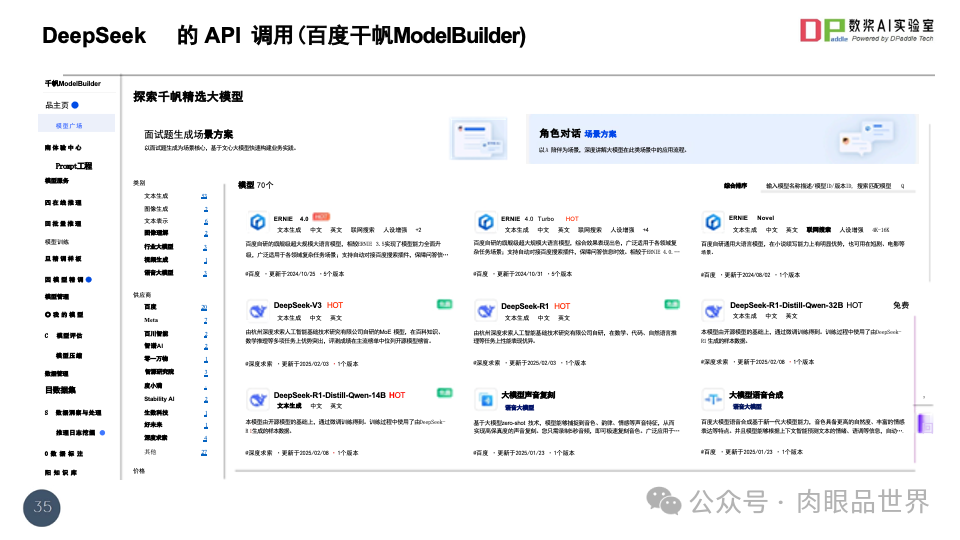This screenshot has height=540, width=960.
Task: Filter supplier by Stability AI
Action: click(x=159, y=399)
